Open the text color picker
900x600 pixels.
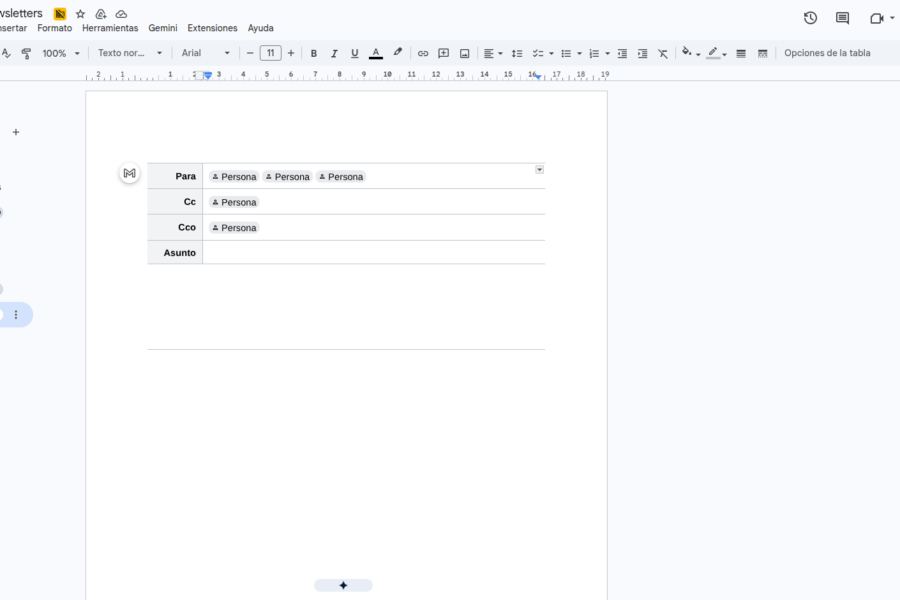pyautogui.click(x=376, y=53)
